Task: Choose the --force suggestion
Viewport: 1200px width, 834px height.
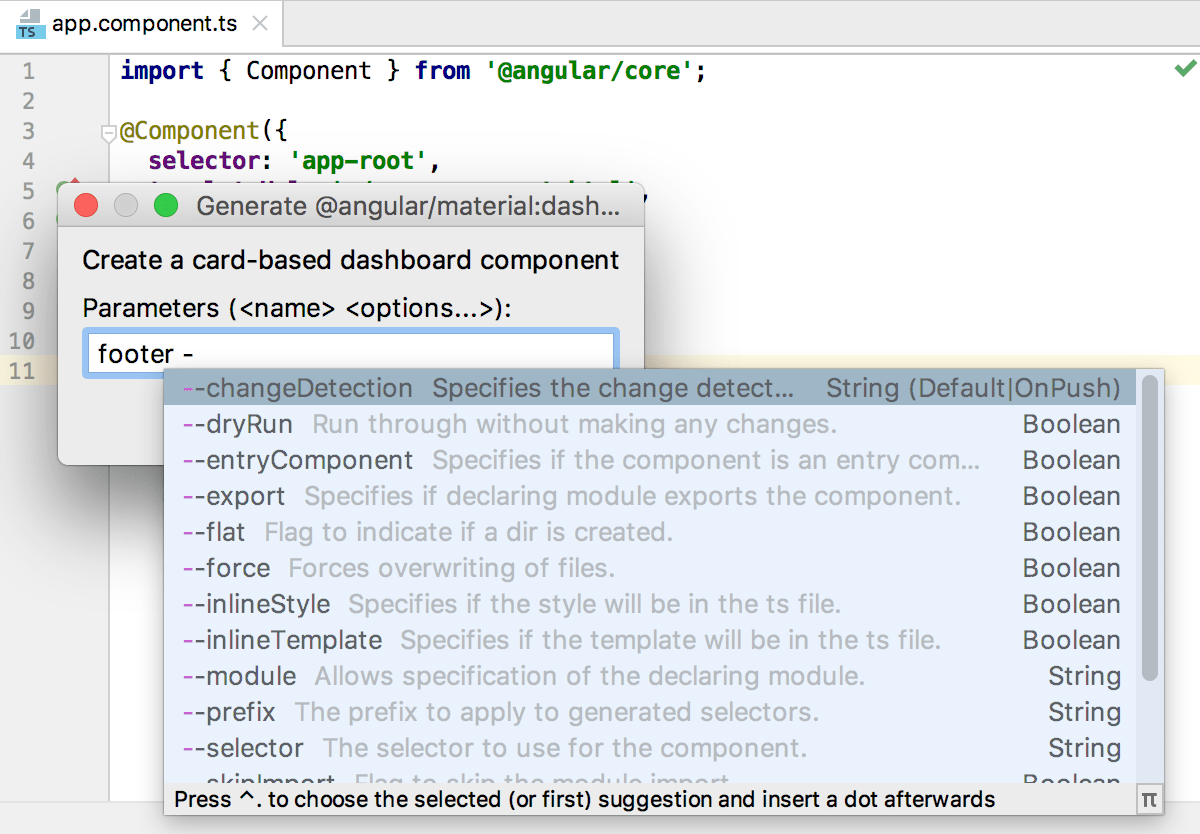Action: (652, 568)
